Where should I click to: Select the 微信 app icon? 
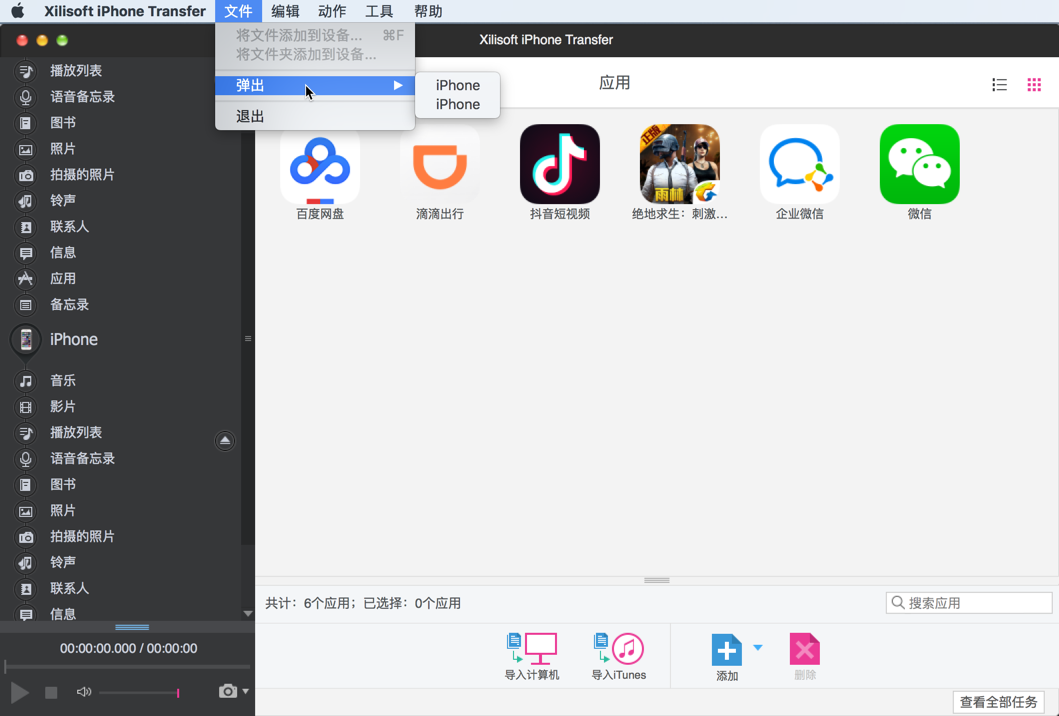[x=920, y=164]
